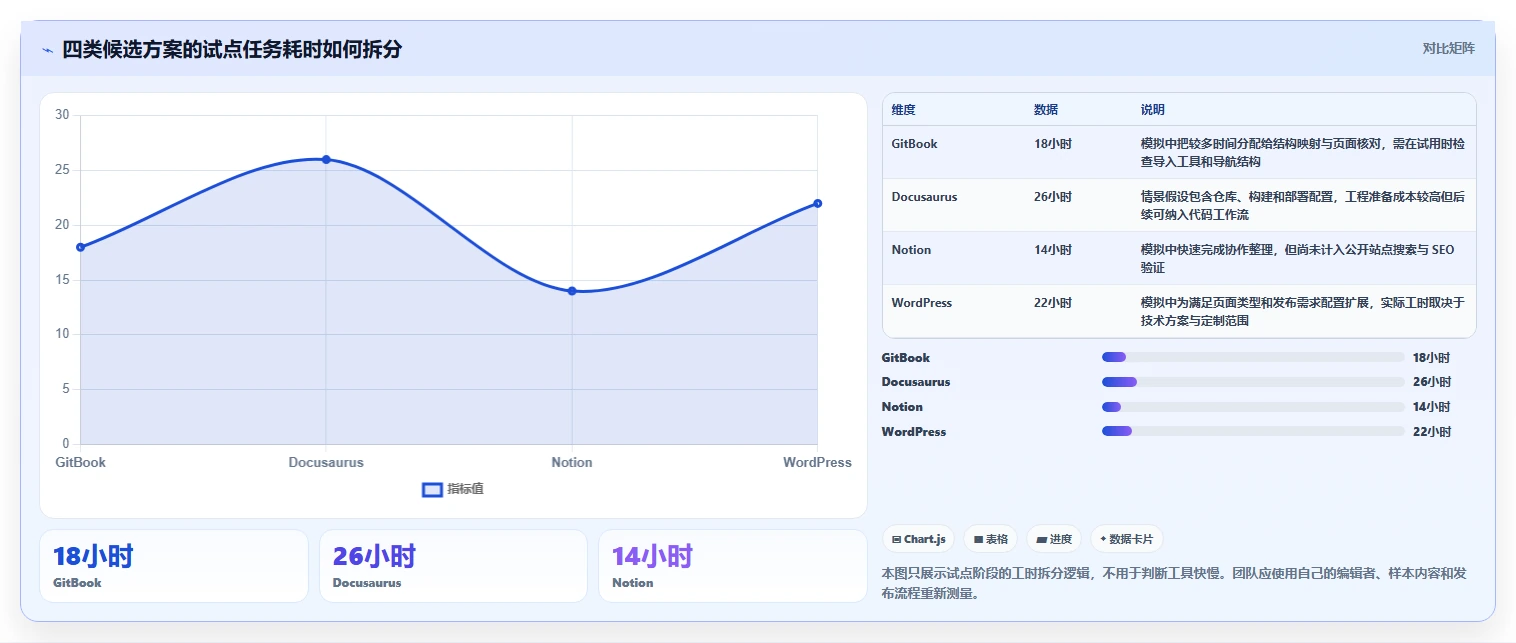Click the 对比矩阵 label

coord(1448,48)
